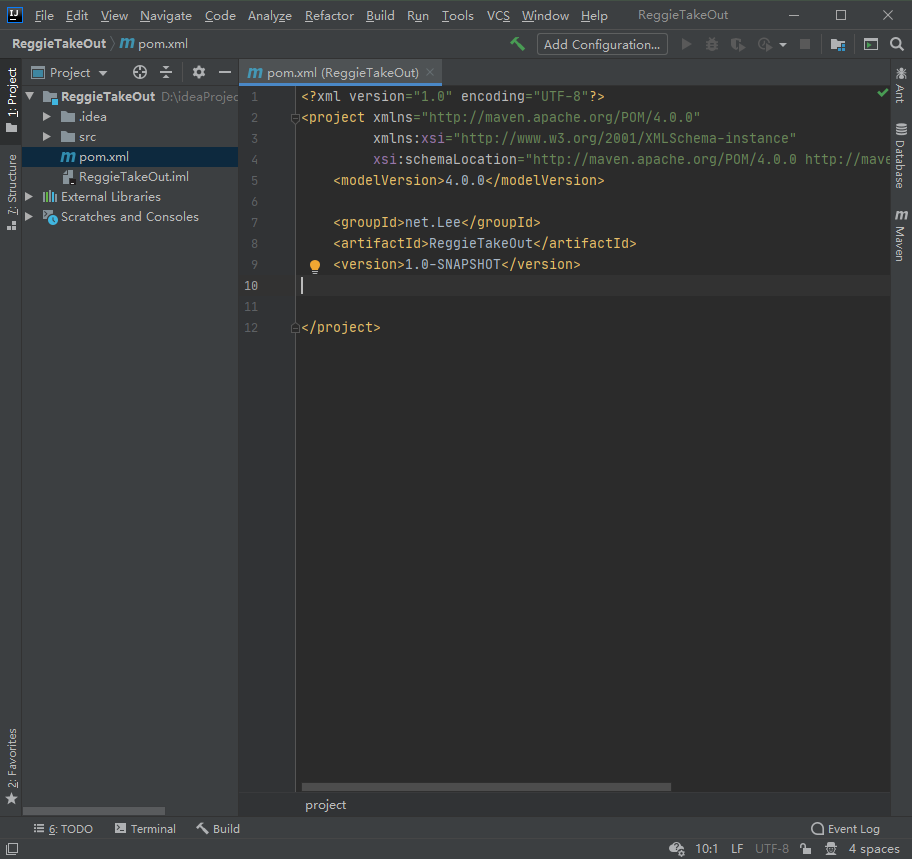Click the green inspection checkmark icon
Image resolution: width=912 pixels, height=859 pixels.
882,92
